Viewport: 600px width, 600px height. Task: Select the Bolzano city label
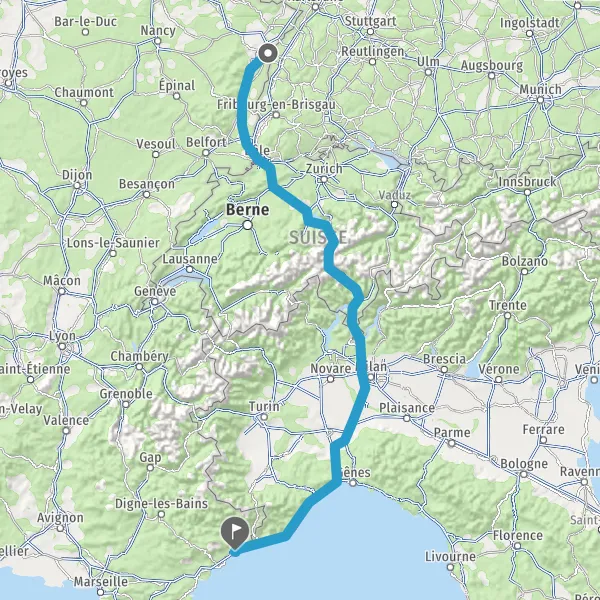coord(525,261)
